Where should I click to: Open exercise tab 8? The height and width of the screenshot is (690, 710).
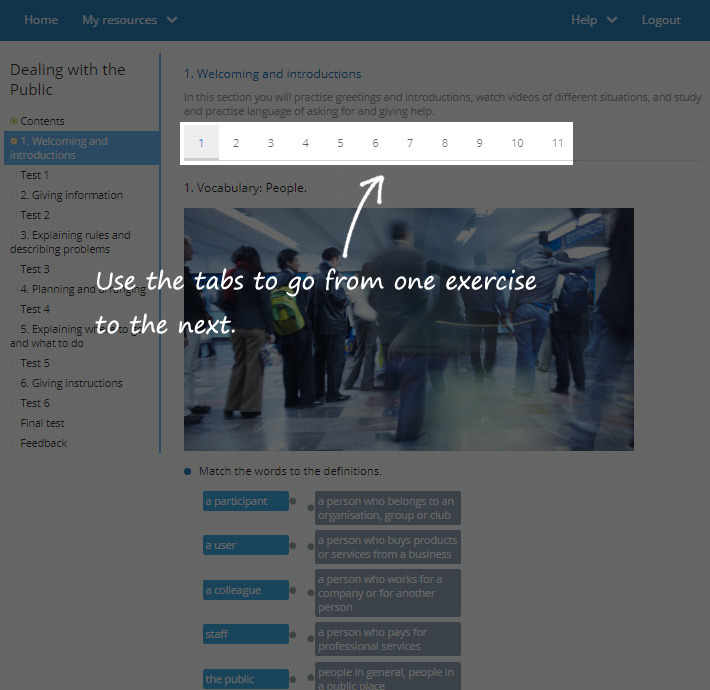pos(445,143)
